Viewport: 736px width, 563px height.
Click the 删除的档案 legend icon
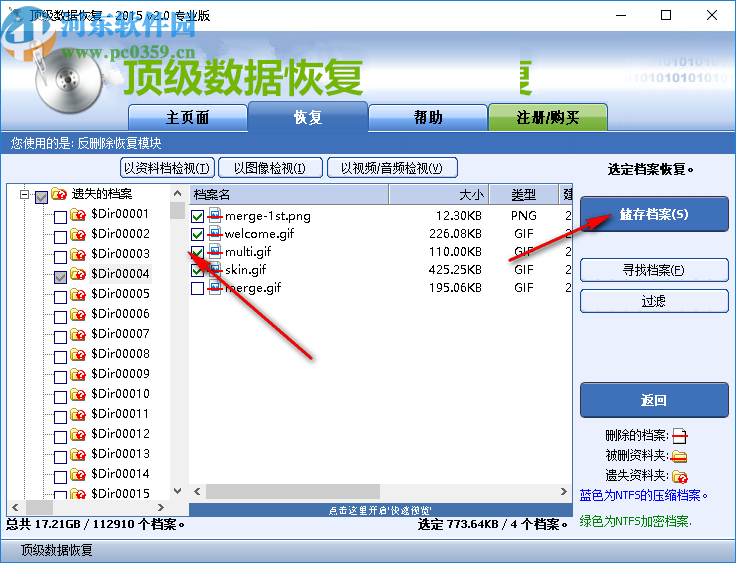tap(680, 436)
